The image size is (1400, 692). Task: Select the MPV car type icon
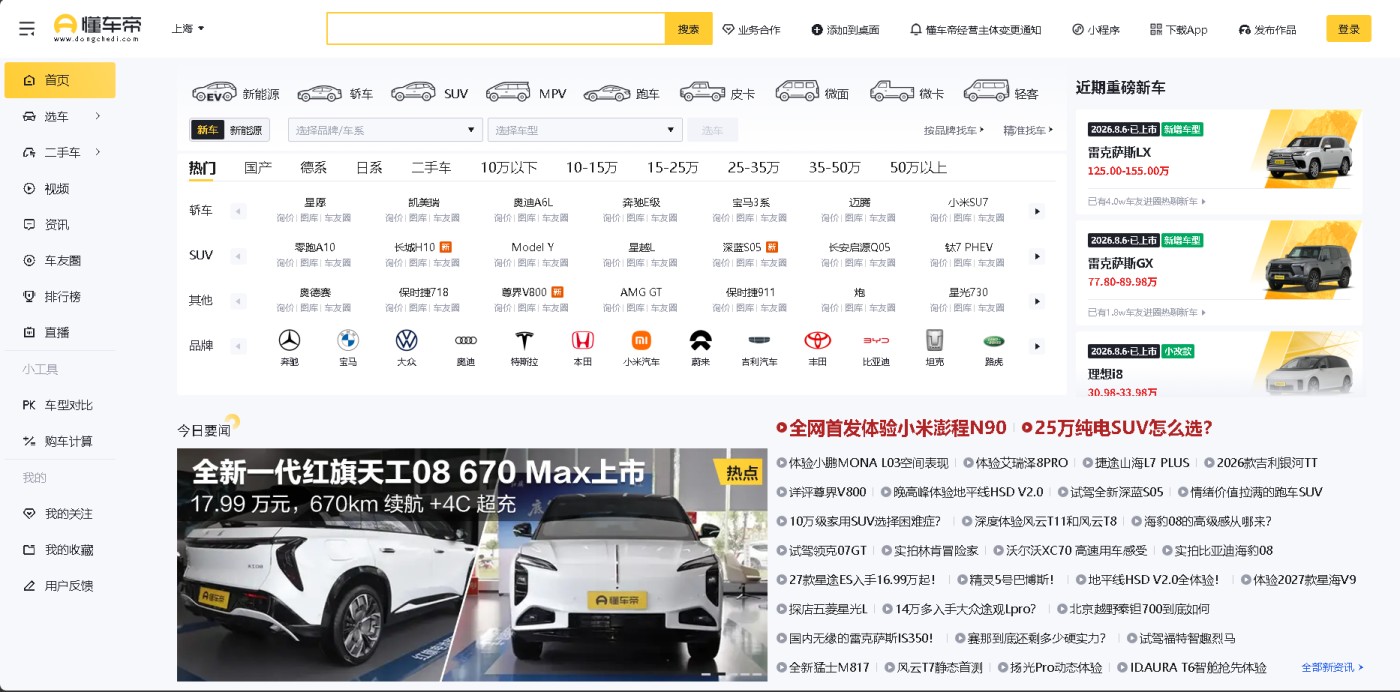(x=508, y=93)
